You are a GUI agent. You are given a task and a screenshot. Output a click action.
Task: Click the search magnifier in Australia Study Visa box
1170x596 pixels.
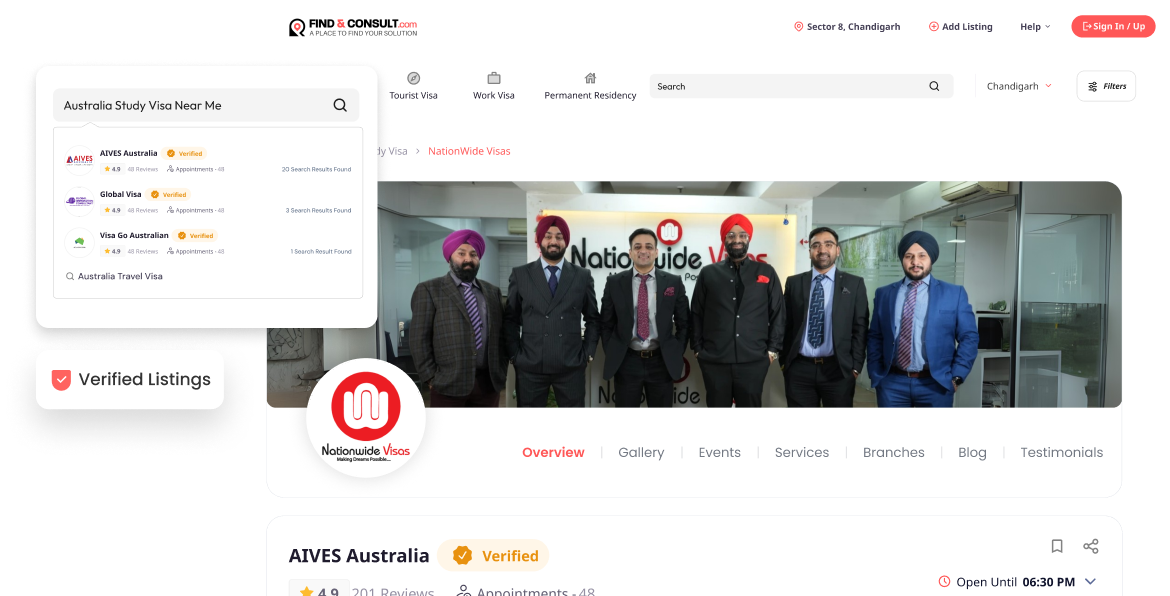click(340, 105)
